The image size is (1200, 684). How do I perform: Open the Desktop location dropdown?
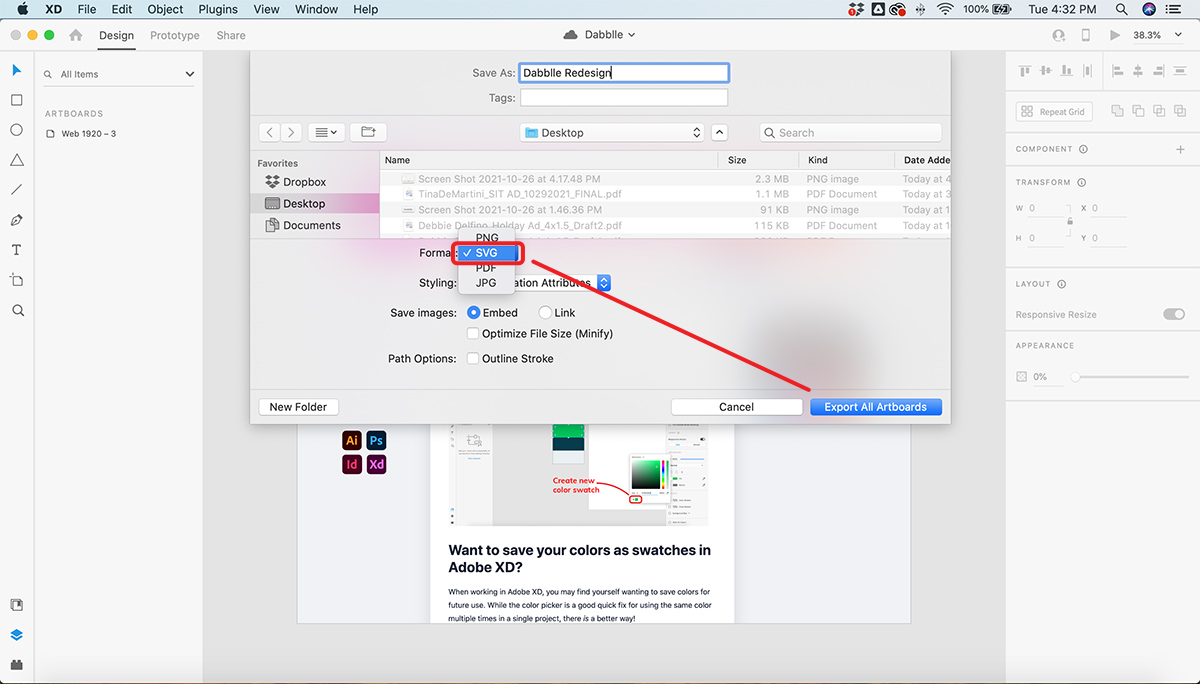(x=613, y=132)
